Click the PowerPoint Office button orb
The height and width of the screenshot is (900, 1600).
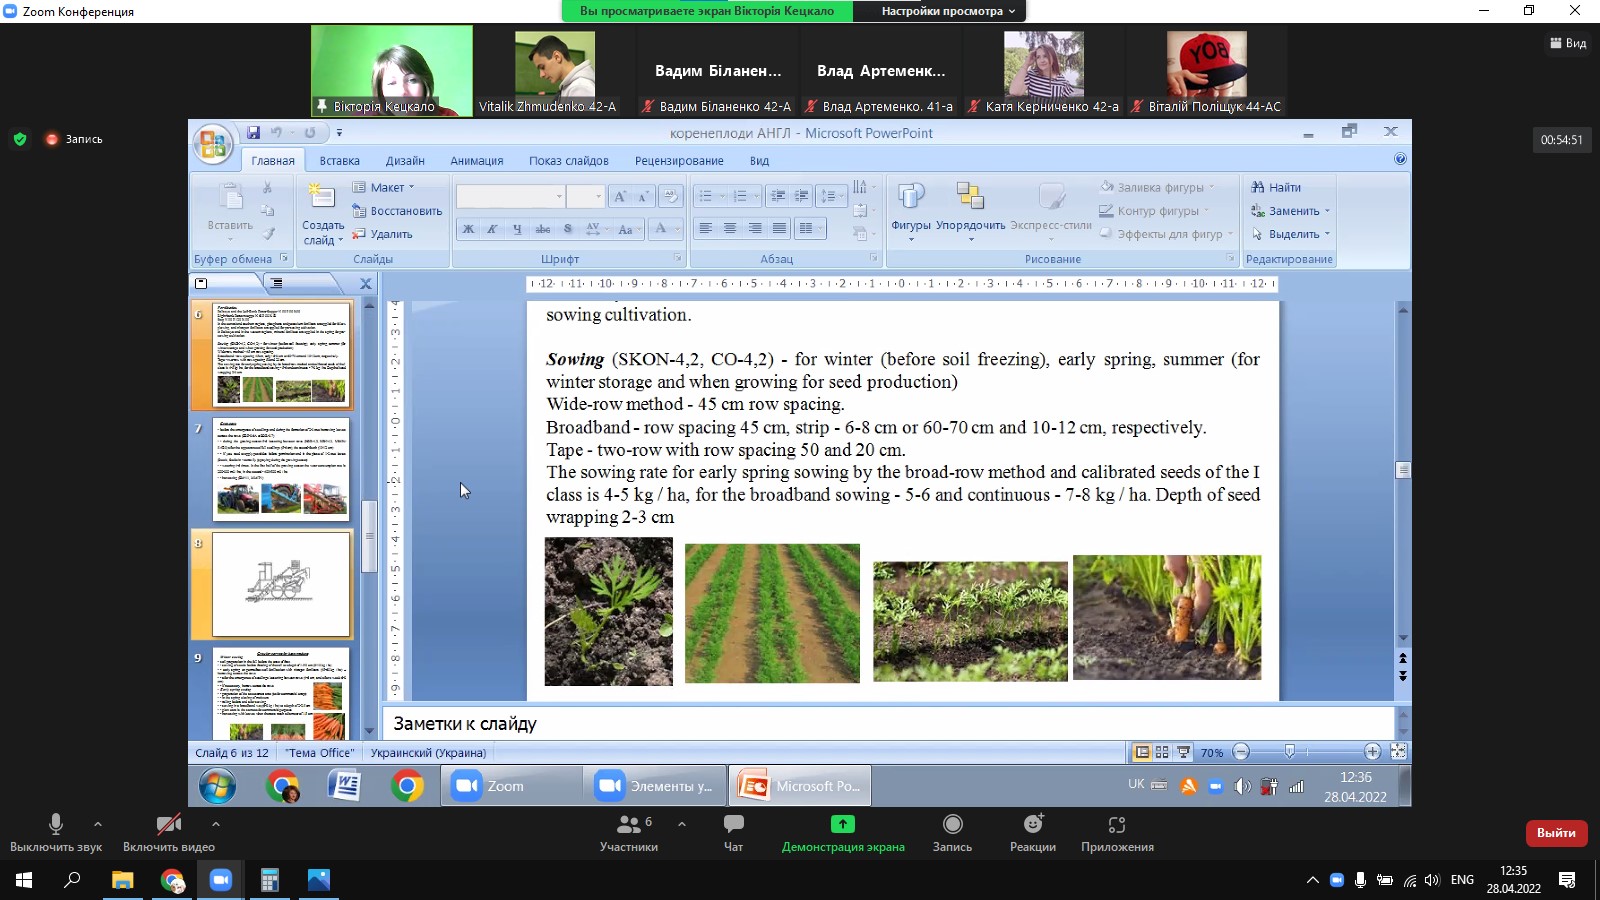tap(213, 145)
